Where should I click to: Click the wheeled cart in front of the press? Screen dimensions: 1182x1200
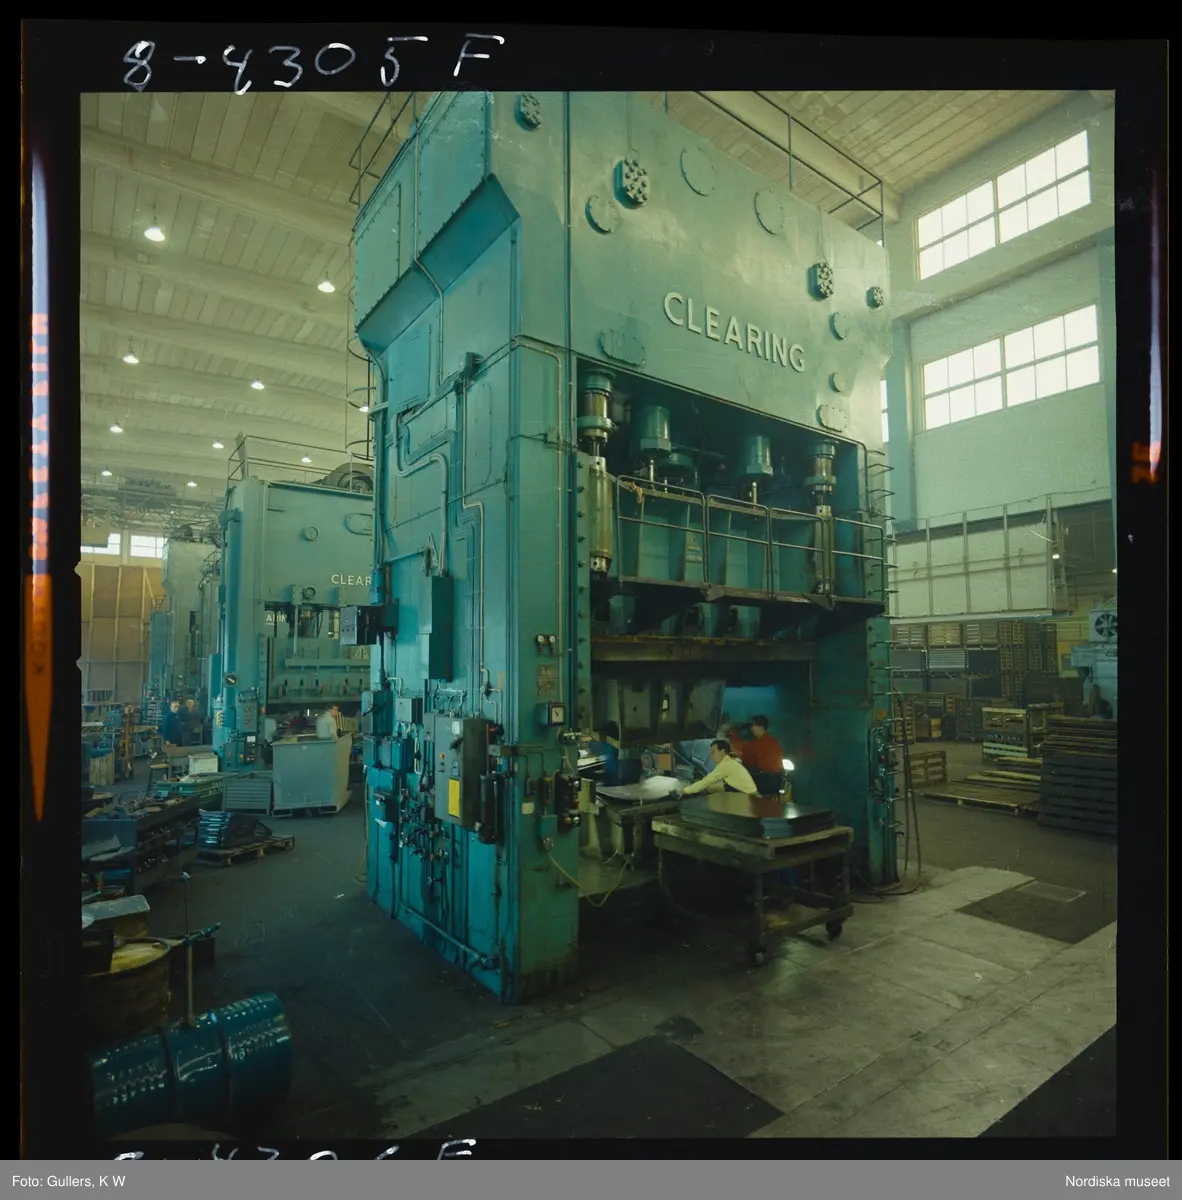tap(752, 880)
